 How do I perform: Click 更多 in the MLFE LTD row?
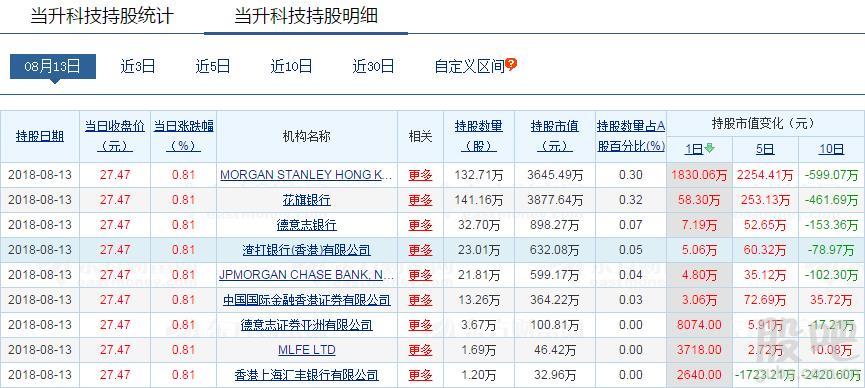click(x=420, y=350)
